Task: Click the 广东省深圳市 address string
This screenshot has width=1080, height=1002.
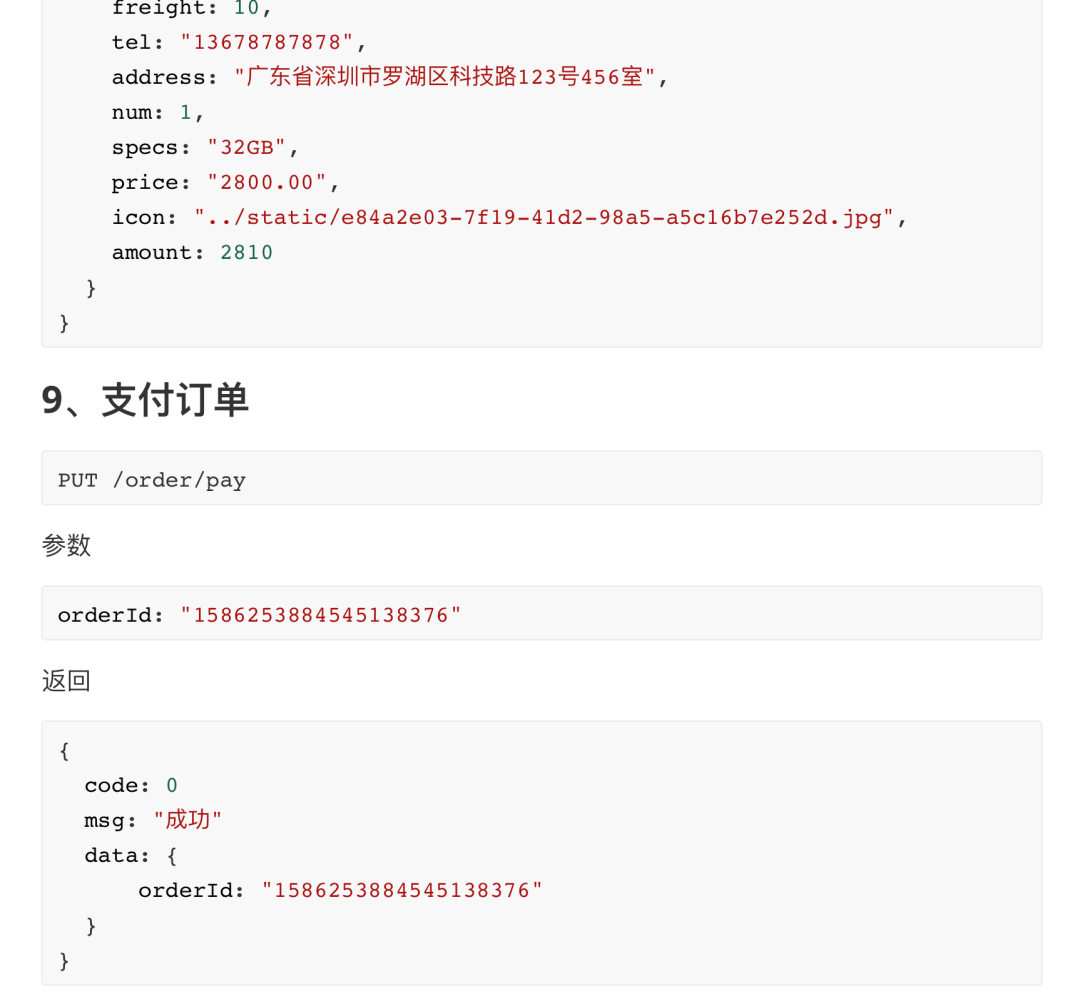Action: click(x=451, y=77)
